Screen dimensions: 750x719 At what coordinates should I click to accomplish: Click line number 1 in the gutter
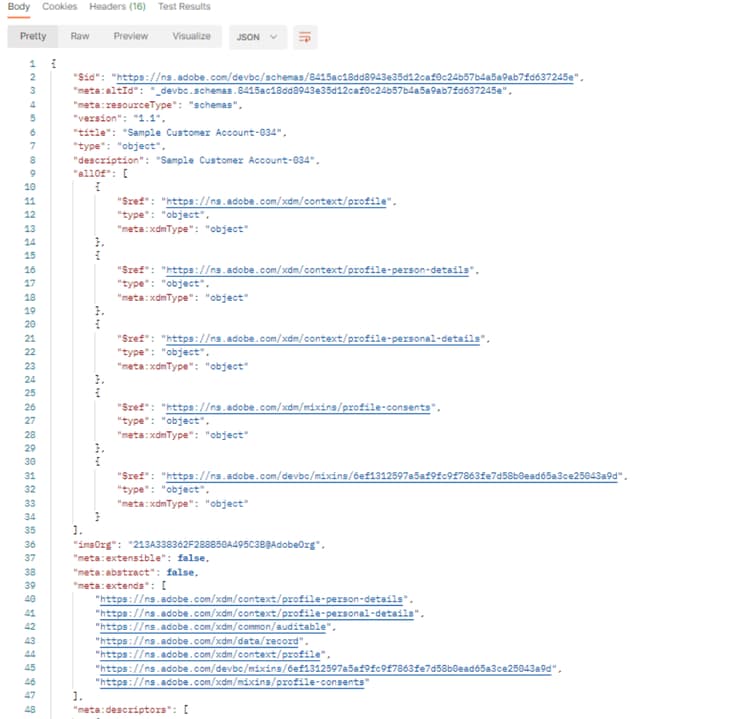click(x=33, y=64)
